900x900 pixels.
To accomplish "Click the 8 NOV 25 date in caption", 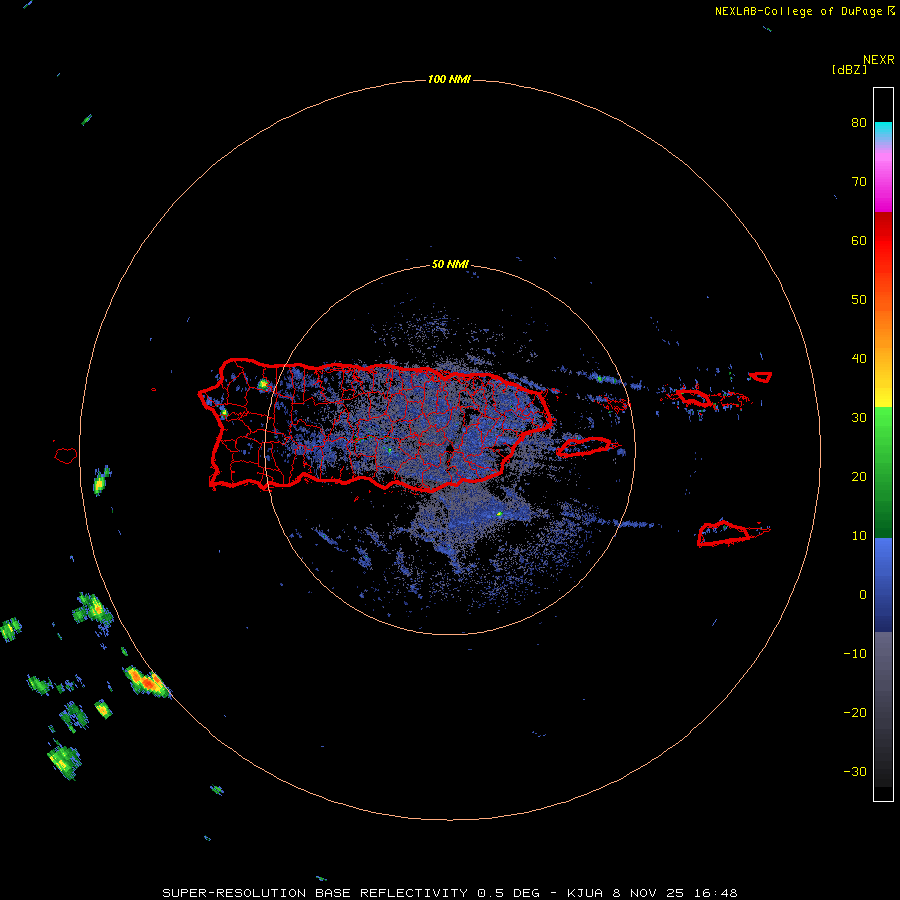I will click(x=649, y=893).
